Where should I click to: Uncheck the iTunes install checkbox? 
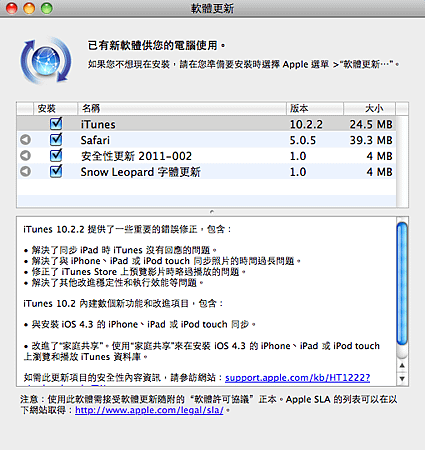pos(56,124)
